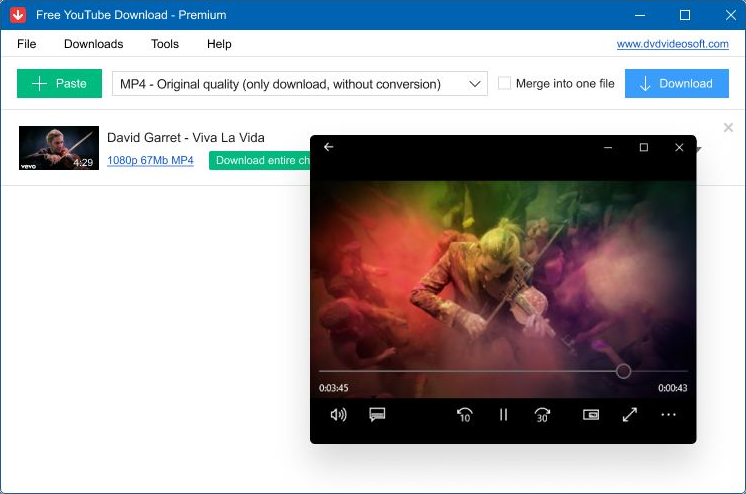Close the video player window
The image size is (746, 494).
click(x=679, y=148)
